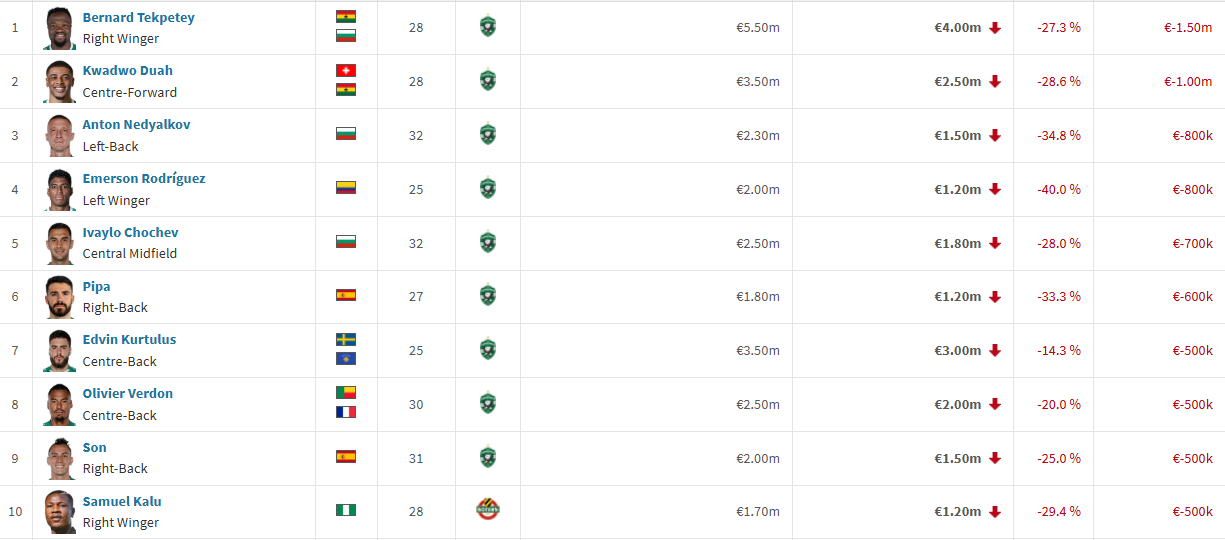
Task: Click the Switzerland flag next to Kwadwo Duah
Action: (x=346, y=71)
